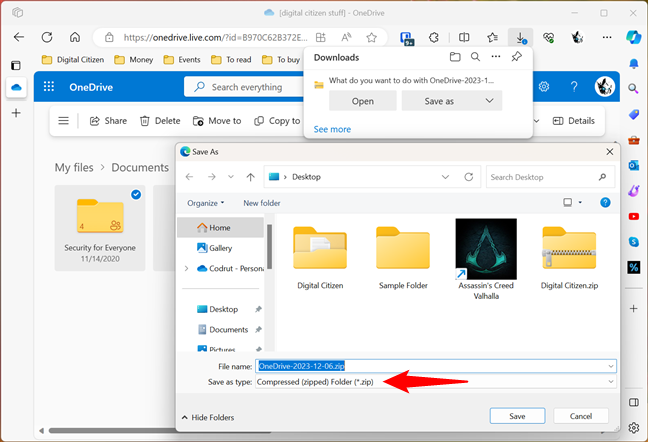Open OneDrive app launcher grid

coord(49,86)
